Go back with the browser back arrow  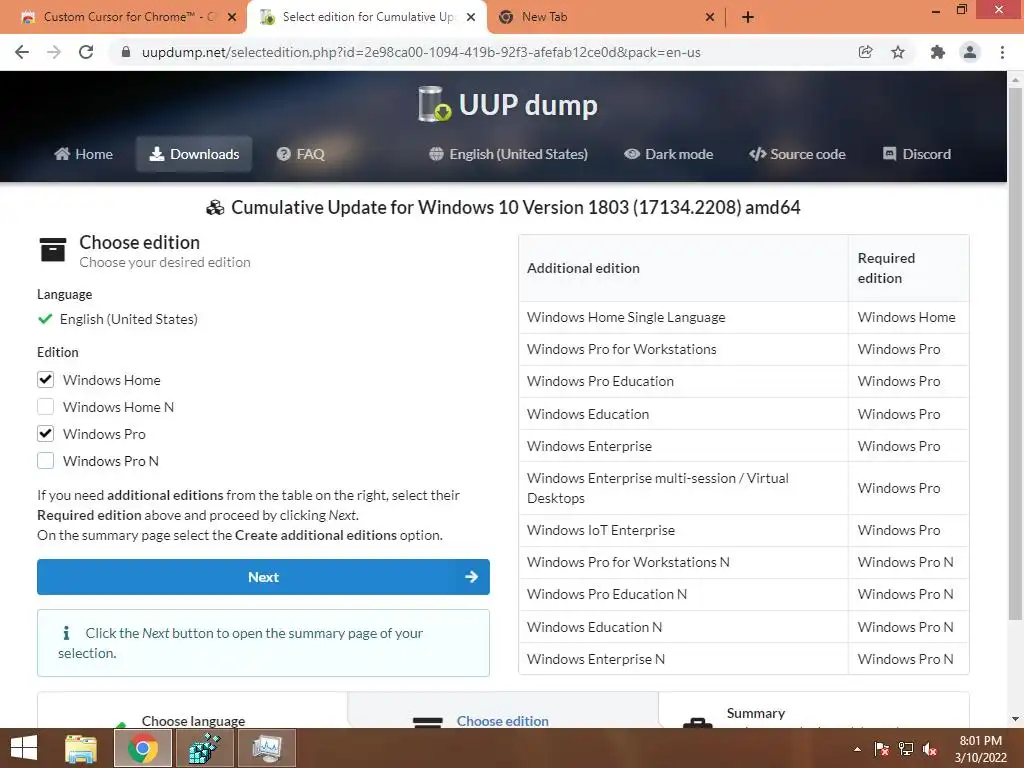point(22,52)
